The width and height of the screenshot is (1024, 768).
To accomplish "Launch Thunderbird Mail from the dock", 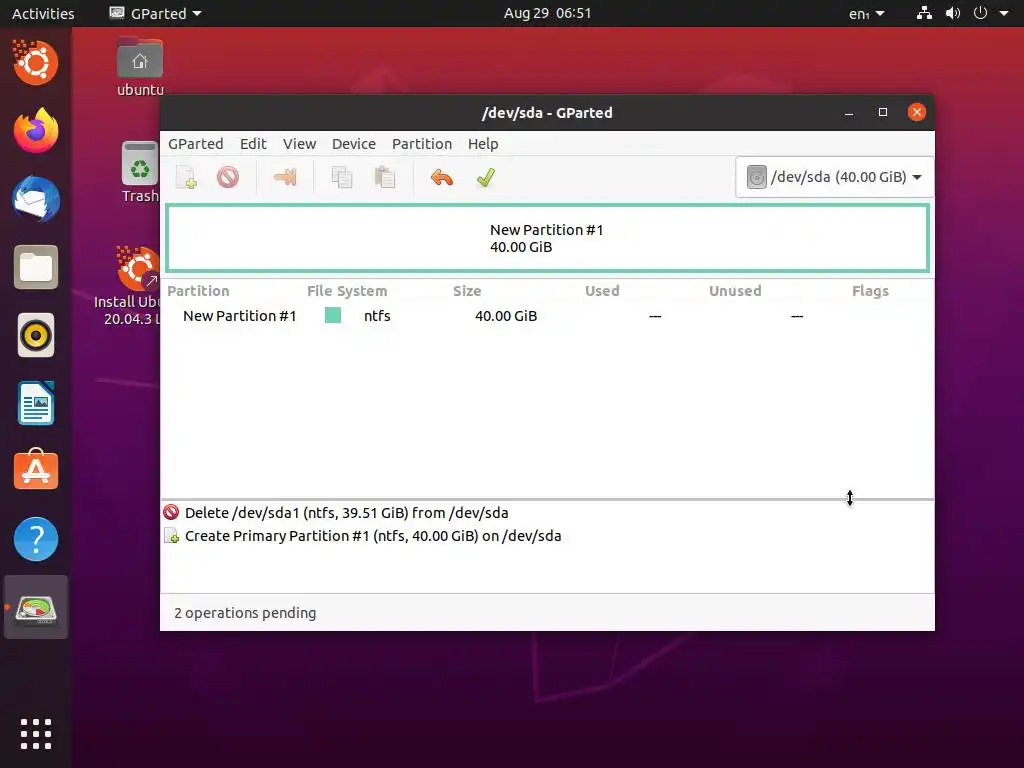I will click(36, 199).
